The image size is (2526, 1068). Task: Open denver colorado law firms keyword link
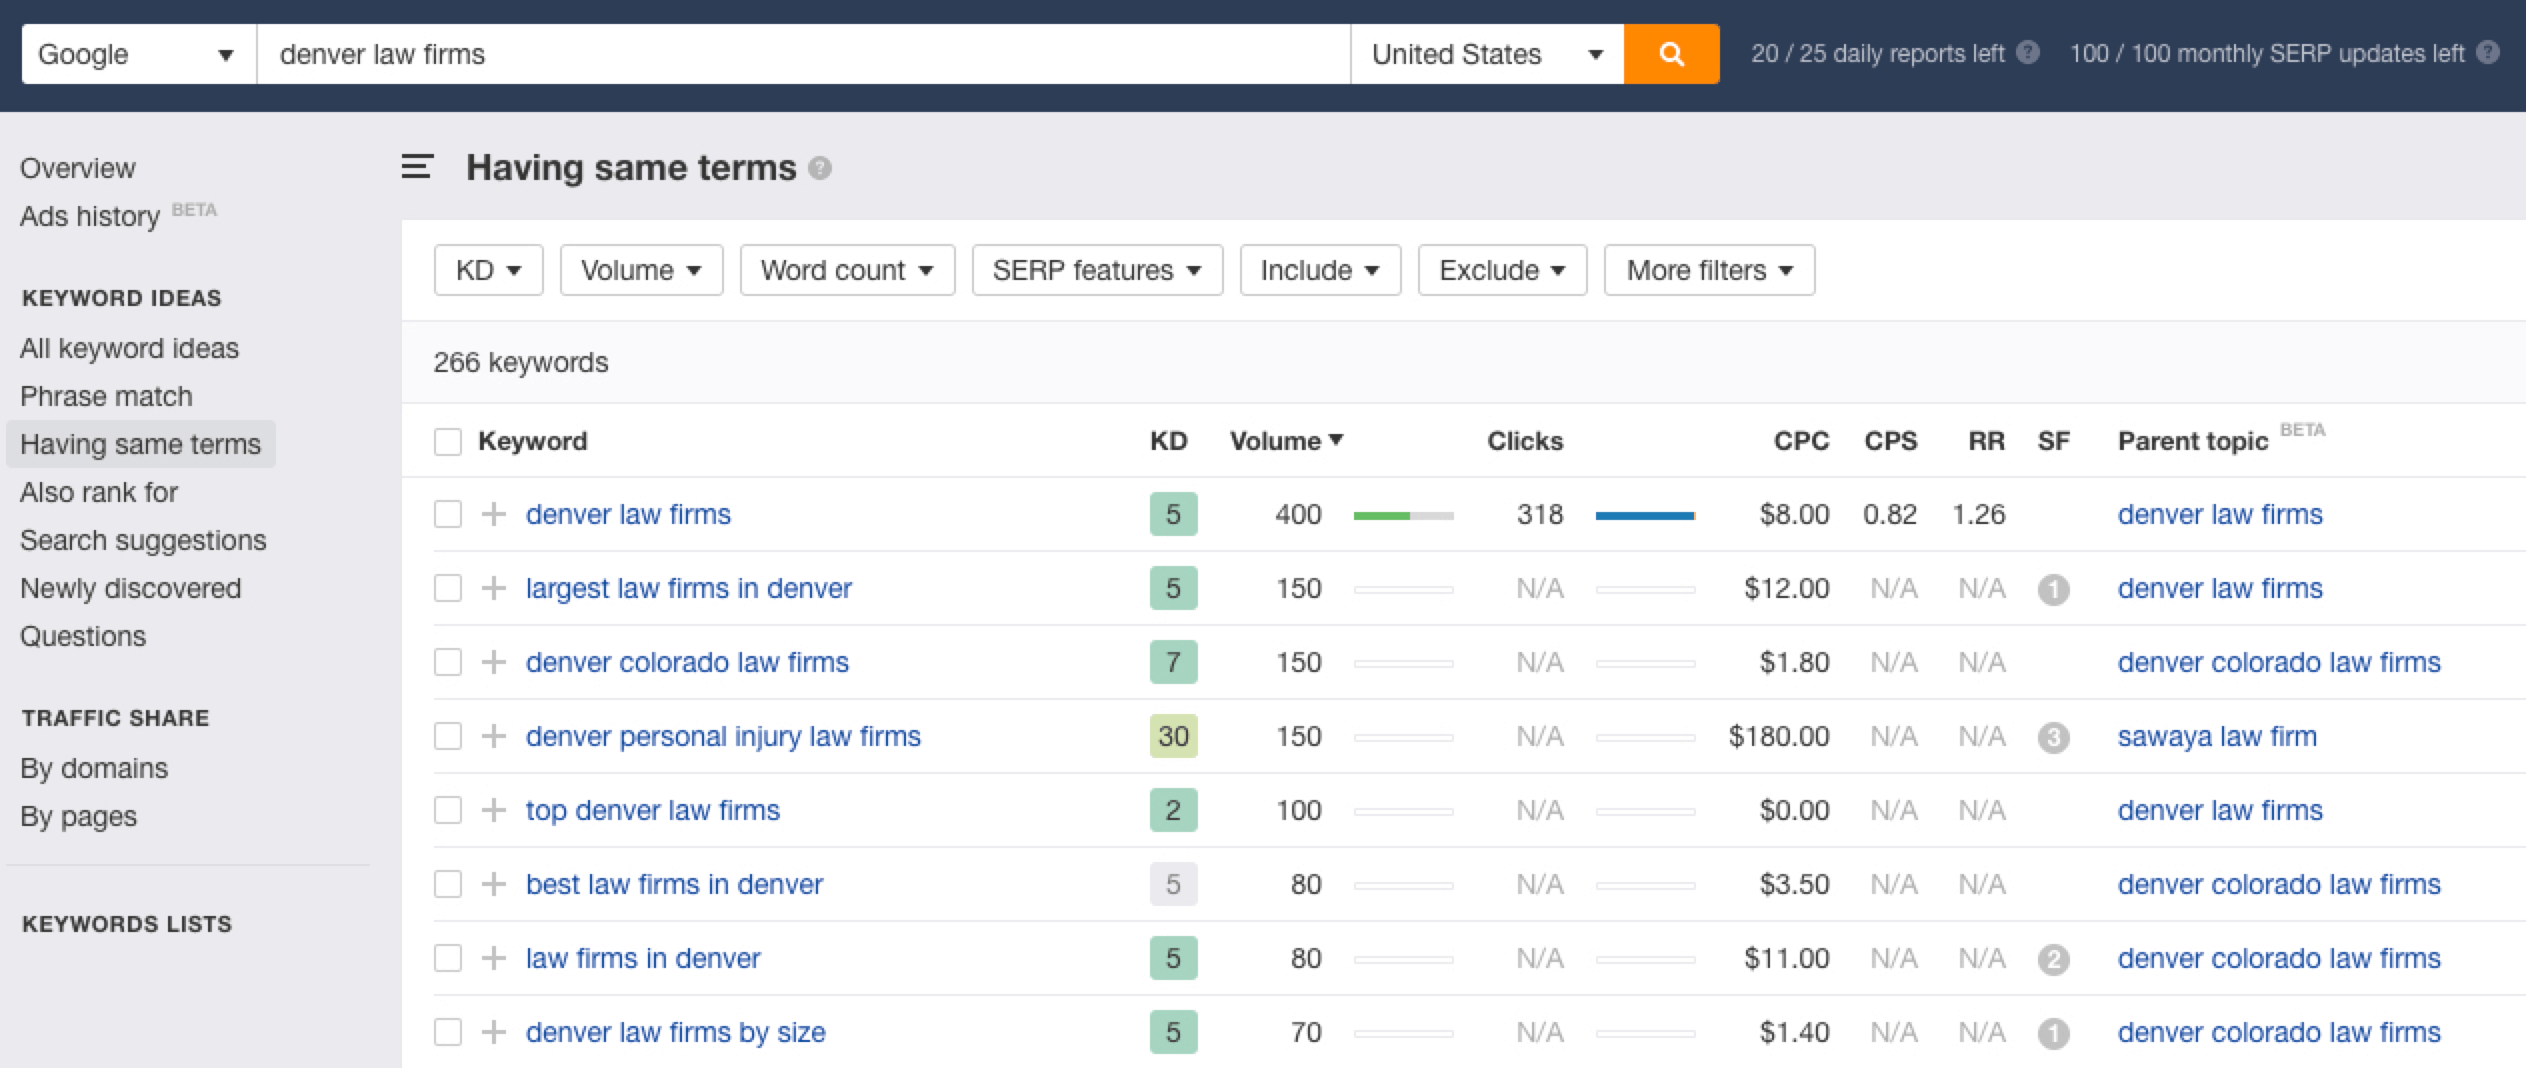pos(687,662)
